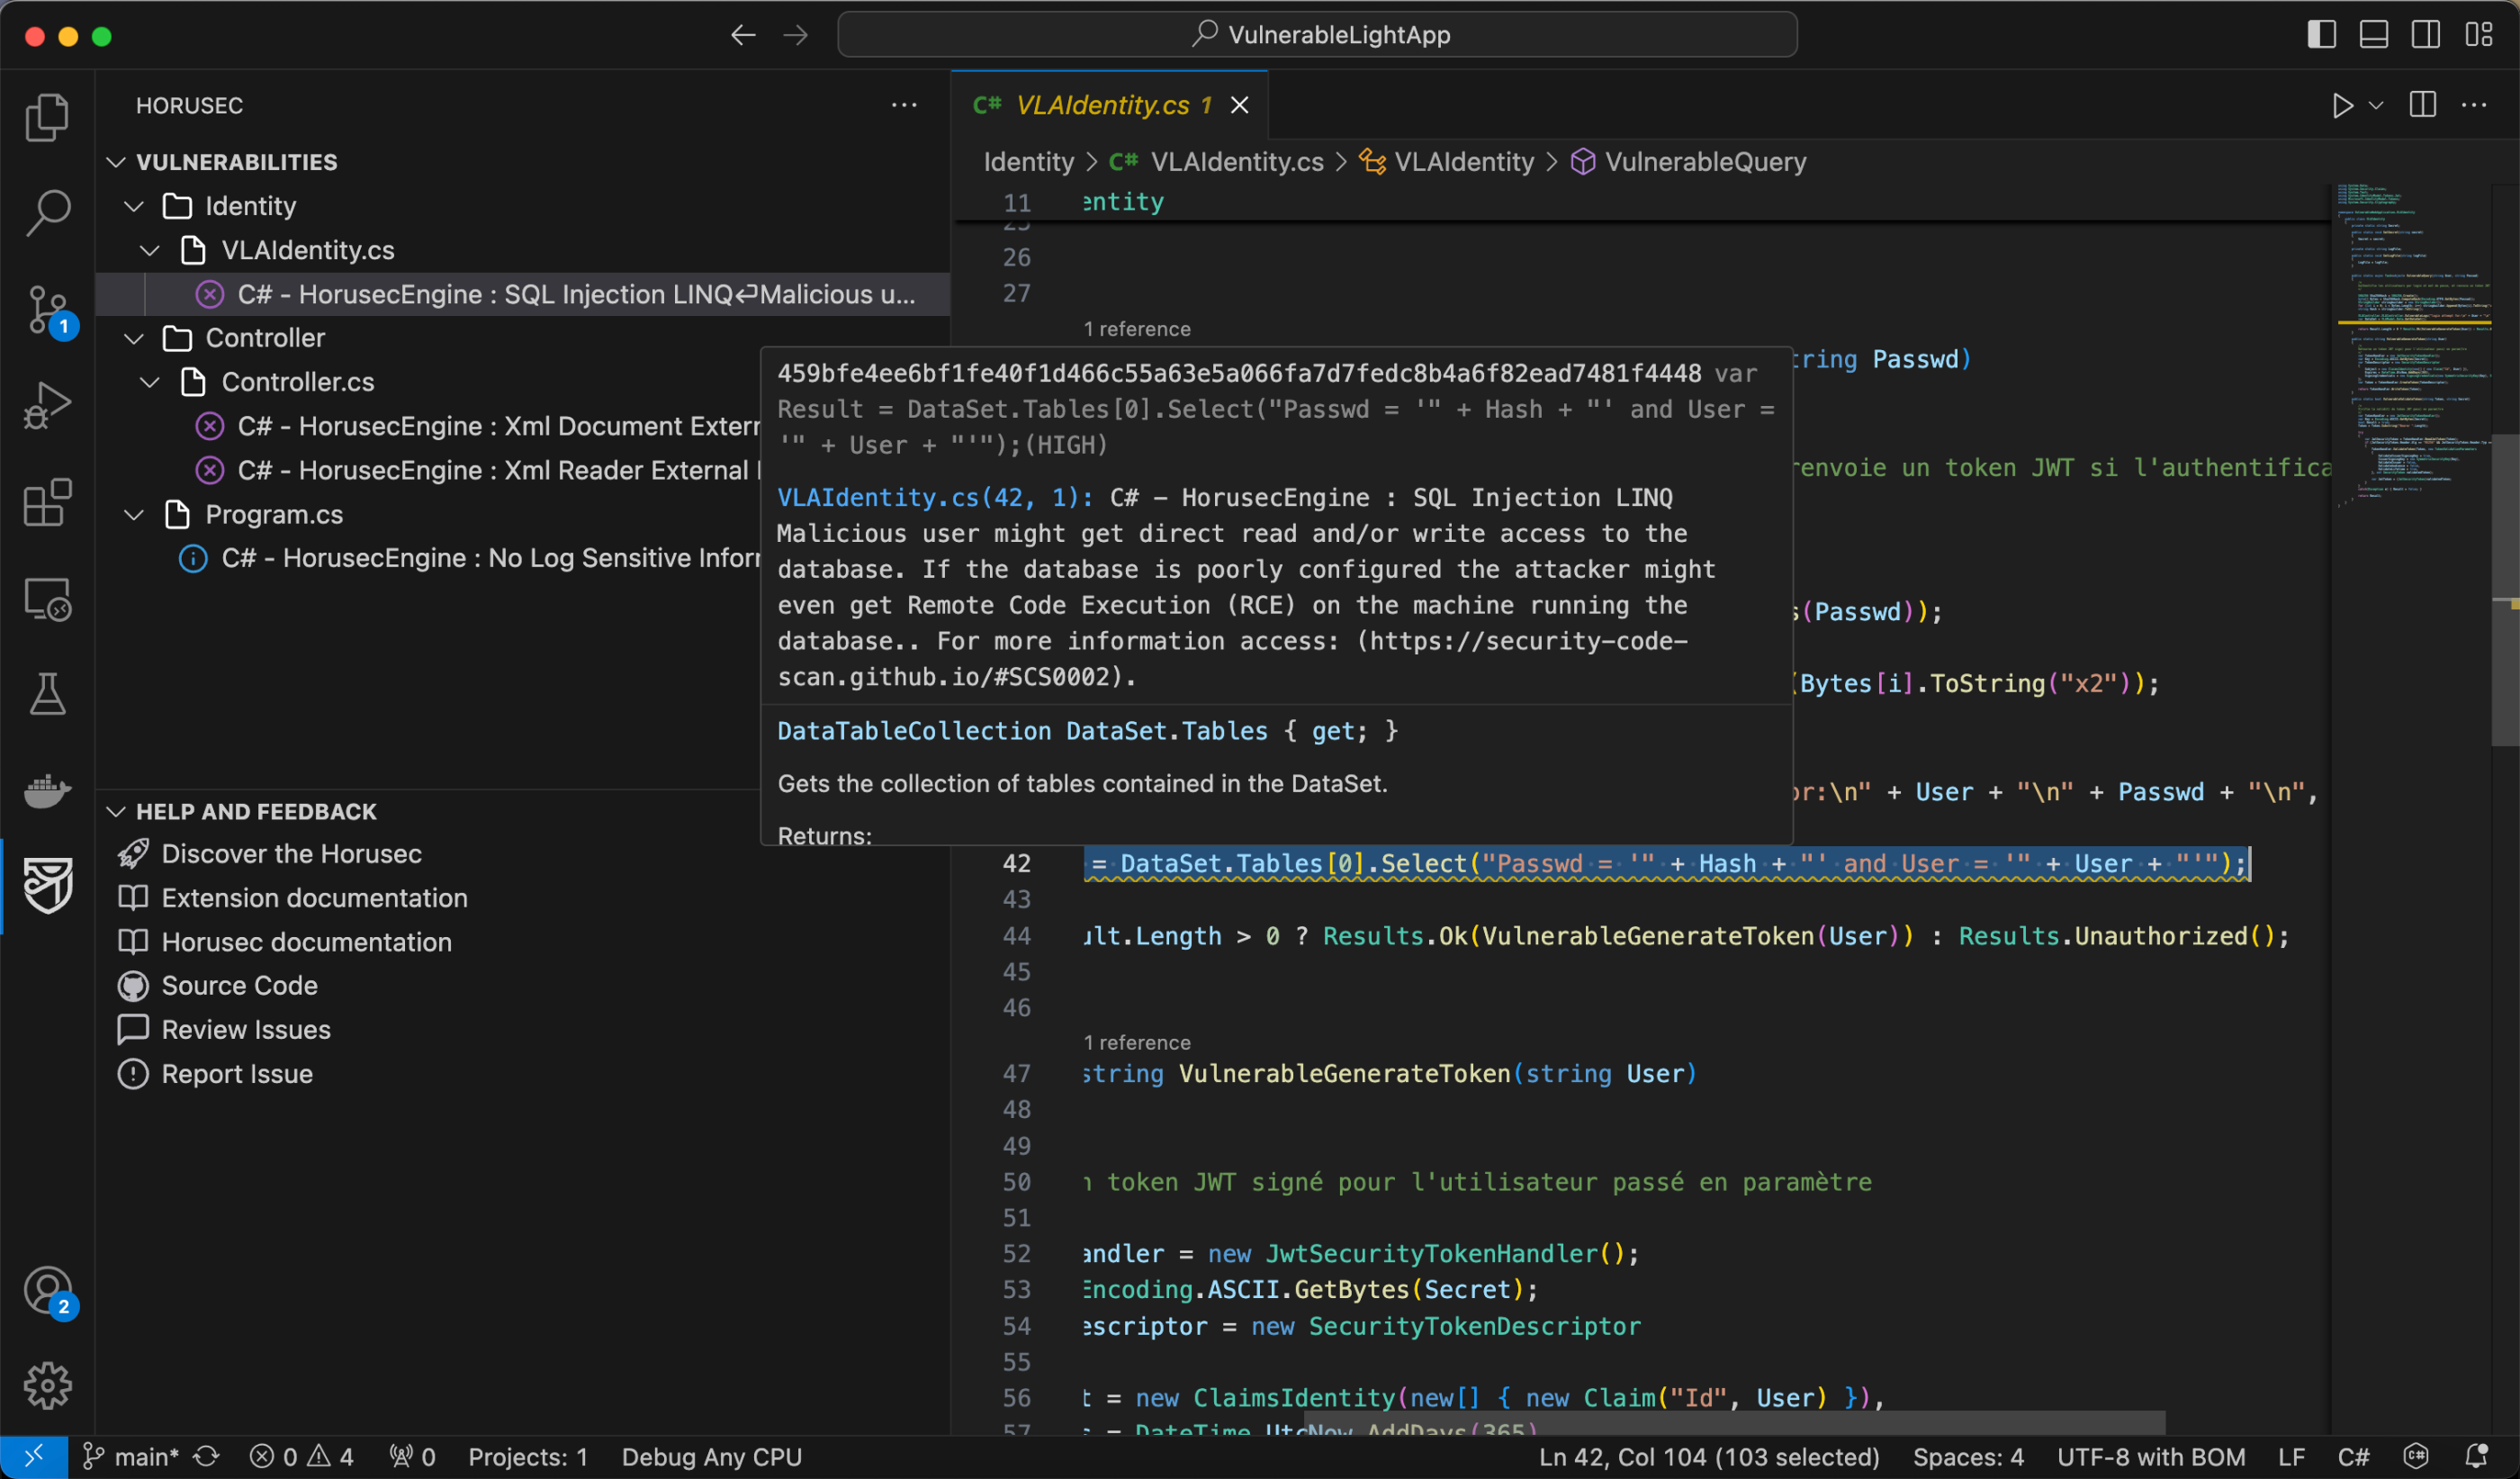Click the main* branch in status bar

coord(132,1457)
